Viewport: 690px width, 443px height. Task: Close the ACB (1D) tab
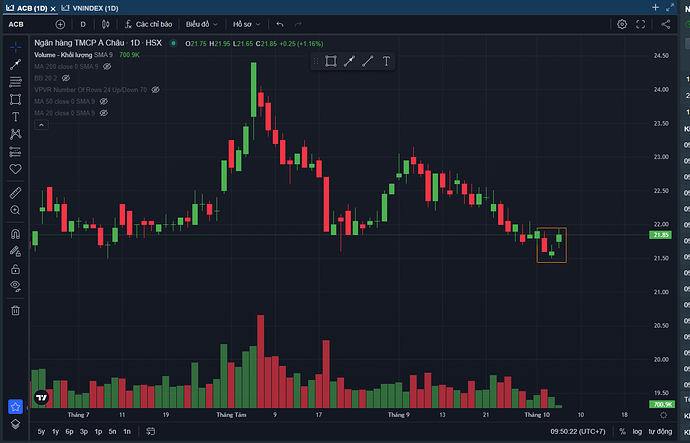coord(53,9)
